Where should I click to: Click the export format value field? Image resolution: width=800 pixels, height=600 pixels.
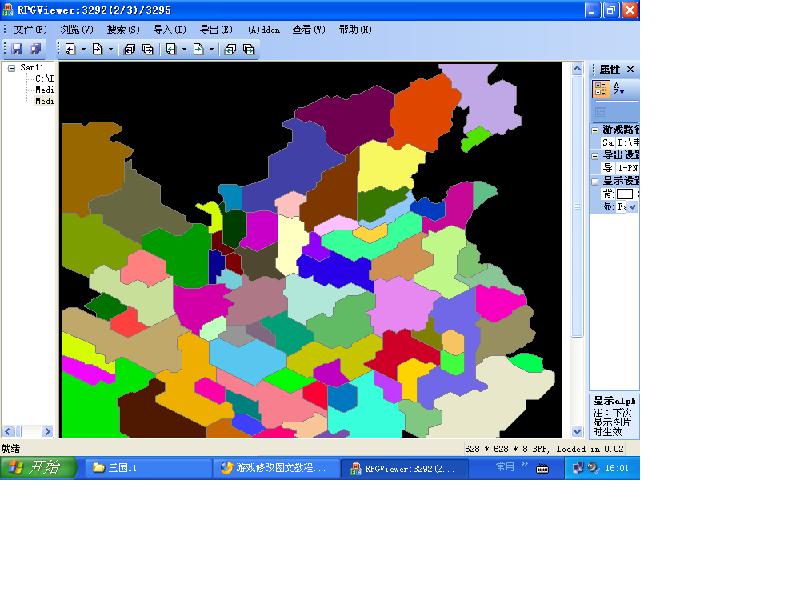click(x=628, y=168)
